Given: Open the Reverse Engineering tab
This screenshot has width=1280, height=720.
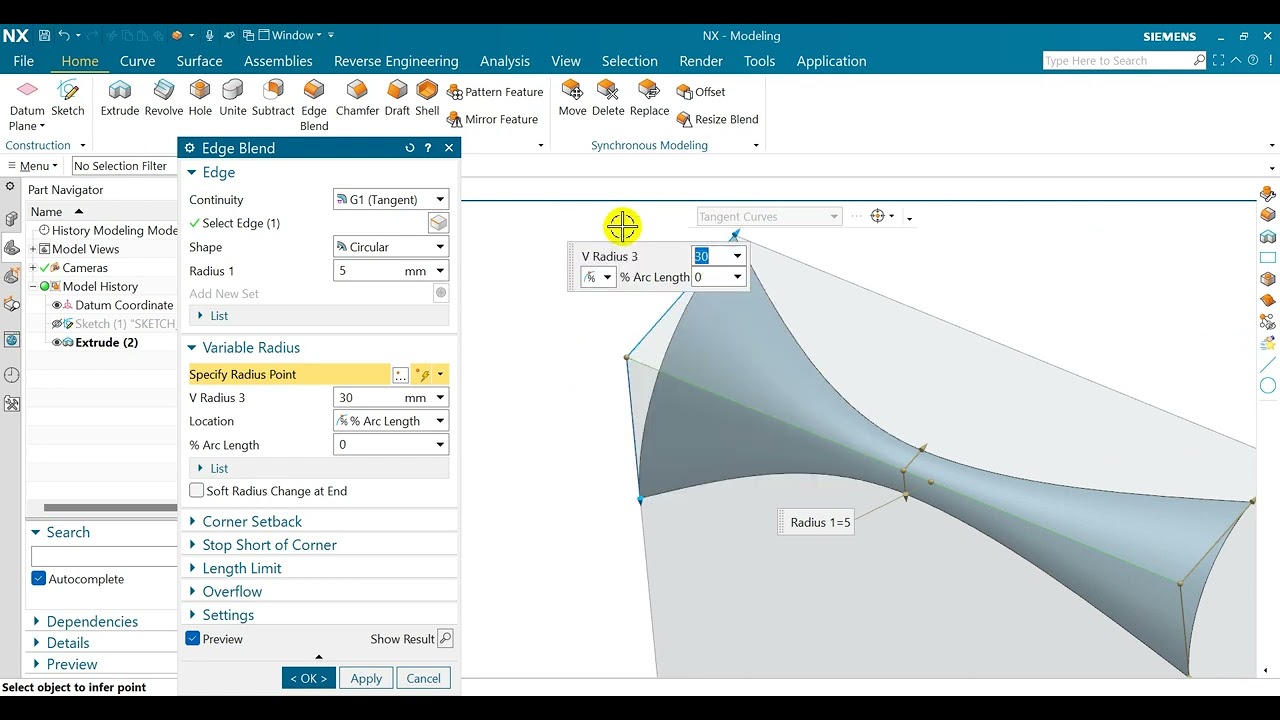Looking at the screenshot, I should (396, 61).
